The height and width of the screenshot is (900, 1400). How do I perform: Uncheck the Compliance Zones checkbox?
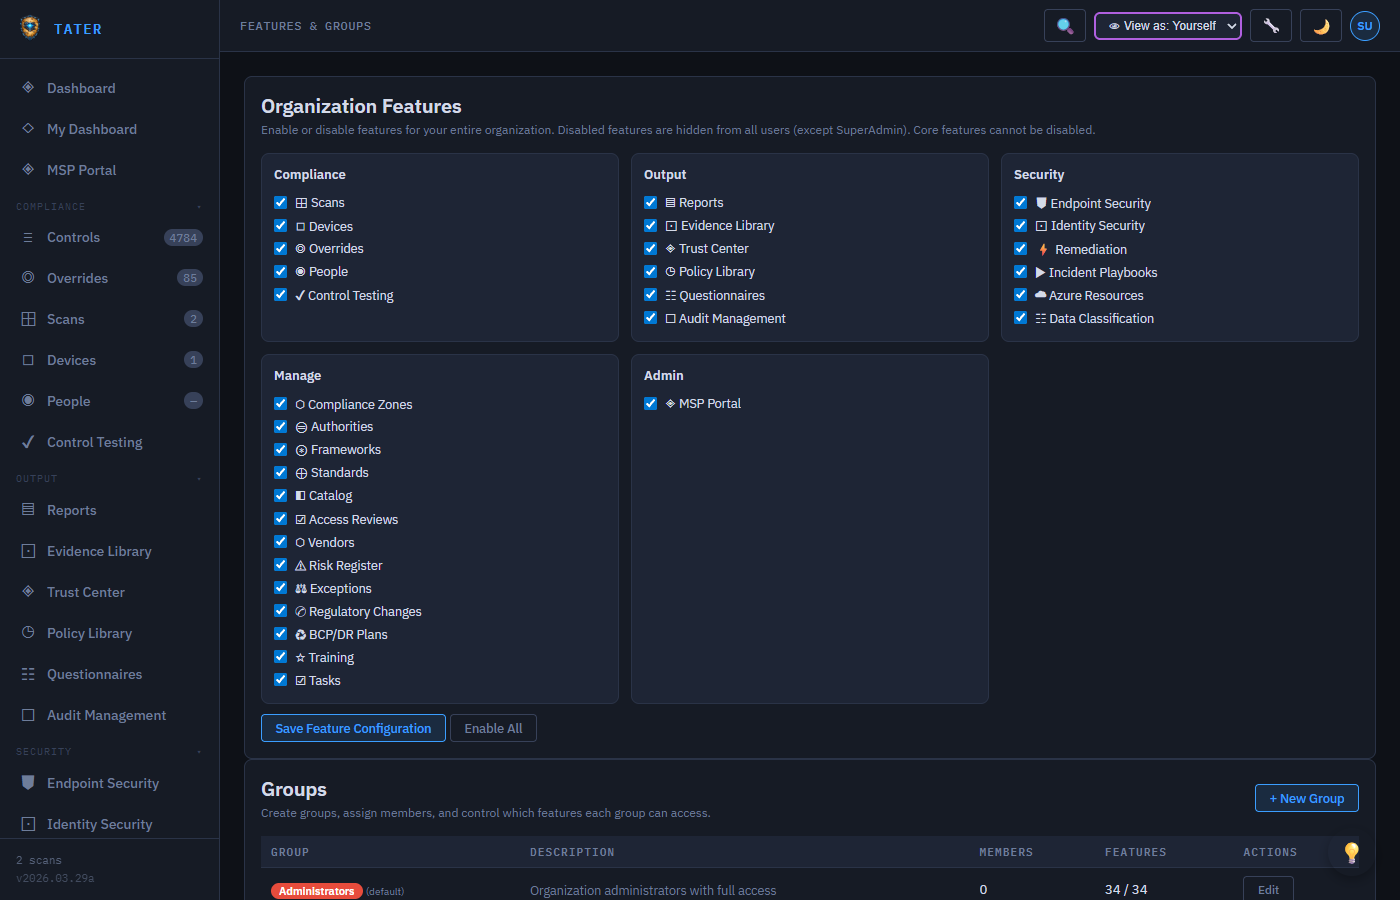[x=281, y=404]
